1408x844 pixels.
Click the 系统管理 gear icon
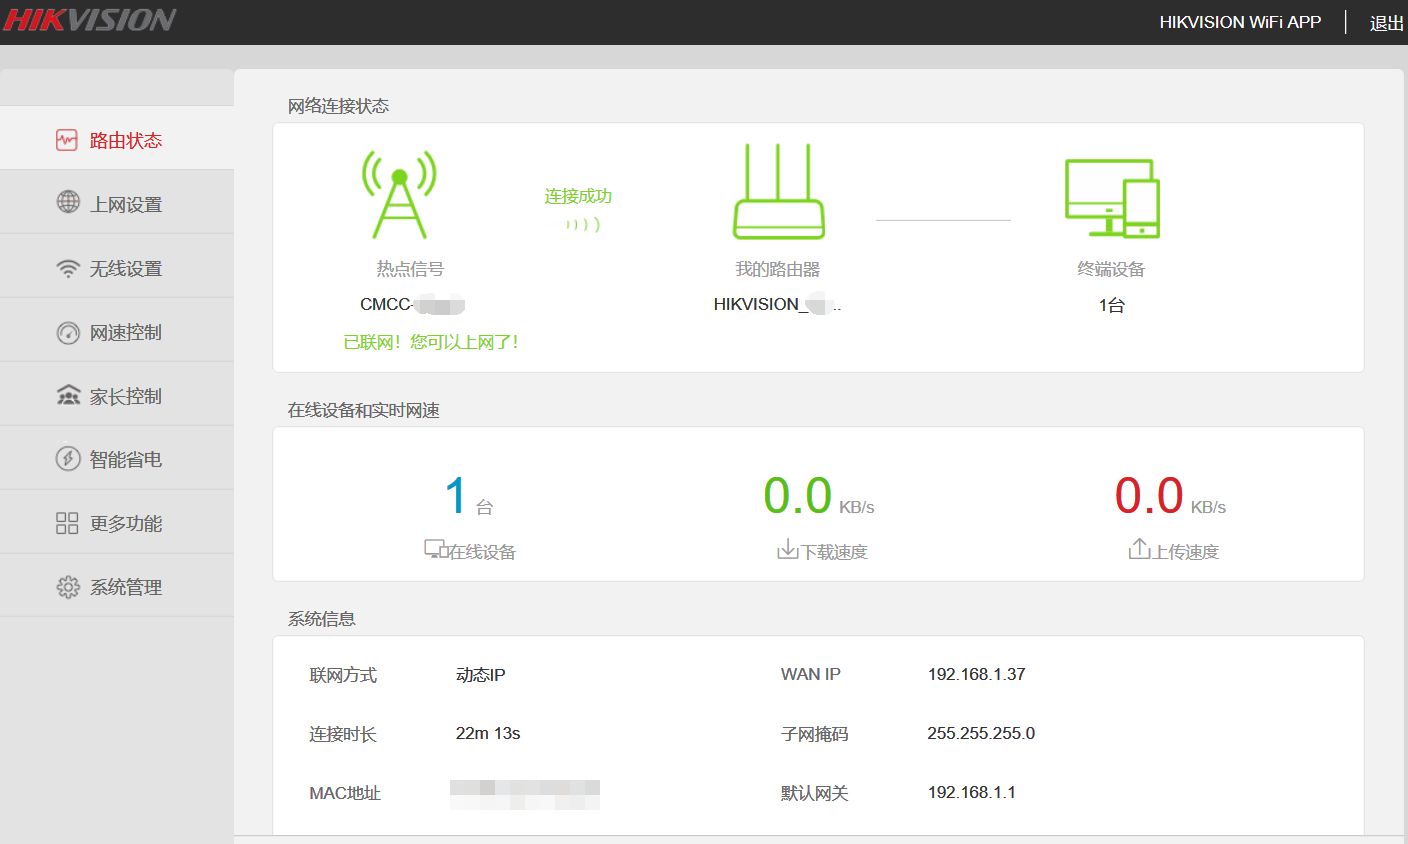[x=68, y=587]
